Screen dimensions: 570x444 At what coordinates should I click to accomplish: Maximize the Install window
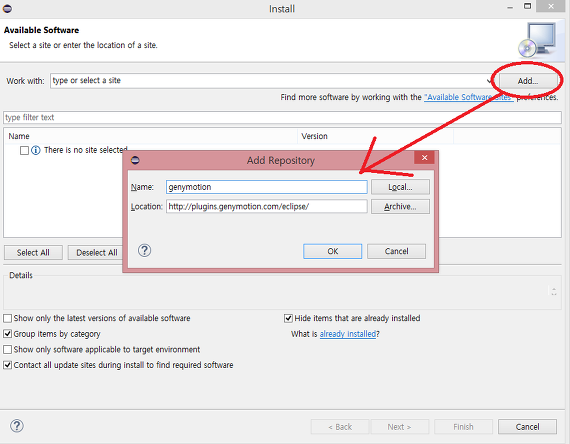pos(527,7)
